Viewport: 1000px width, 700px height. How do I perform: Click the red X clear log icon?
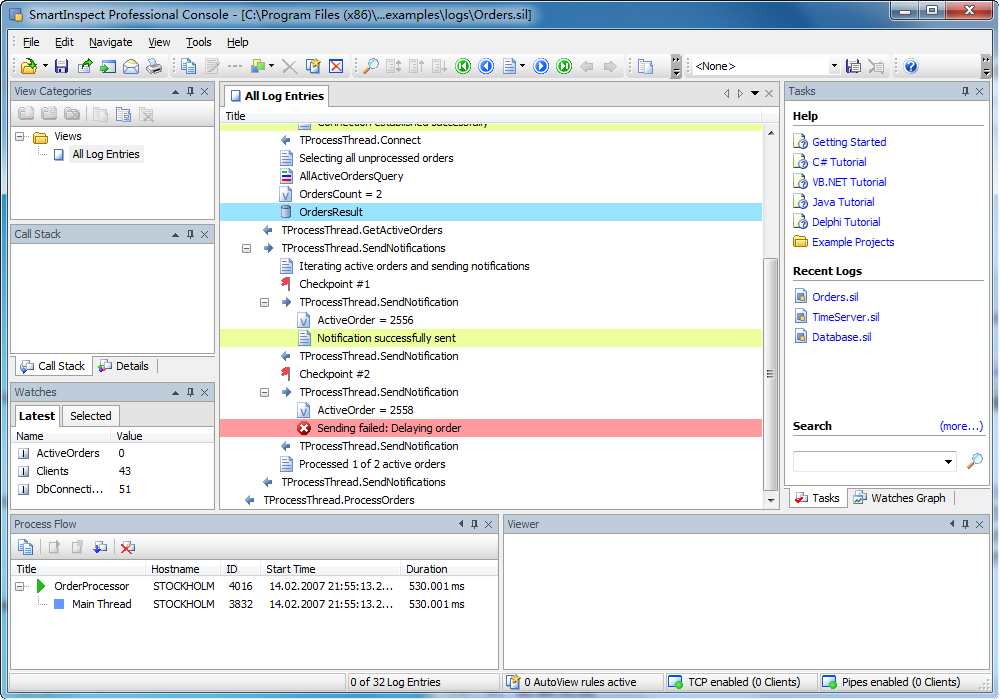336,67
